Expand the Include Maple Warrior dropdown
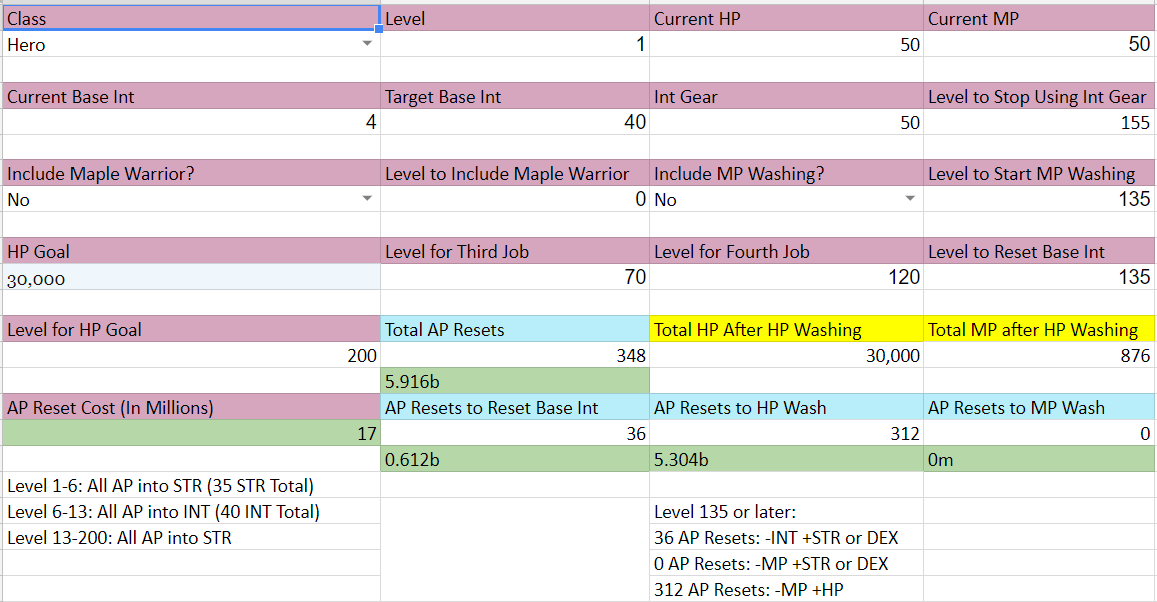This screenshot has width=1157, height=602. 368,200
